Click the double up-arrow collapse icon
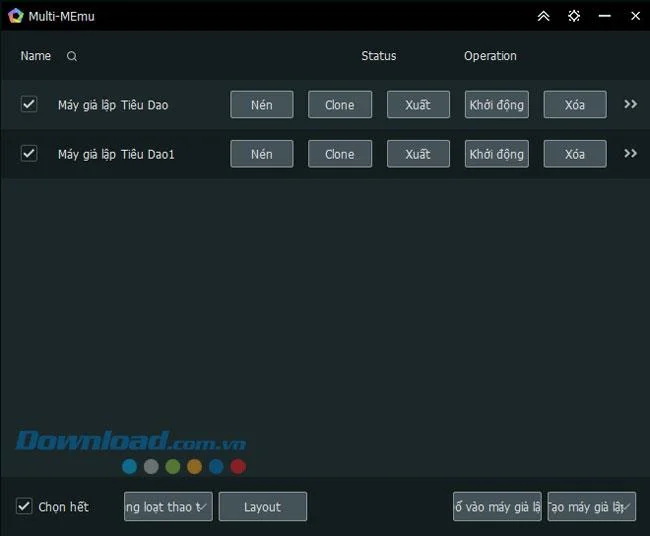The image size is (650, 536). tap(543, 16)
